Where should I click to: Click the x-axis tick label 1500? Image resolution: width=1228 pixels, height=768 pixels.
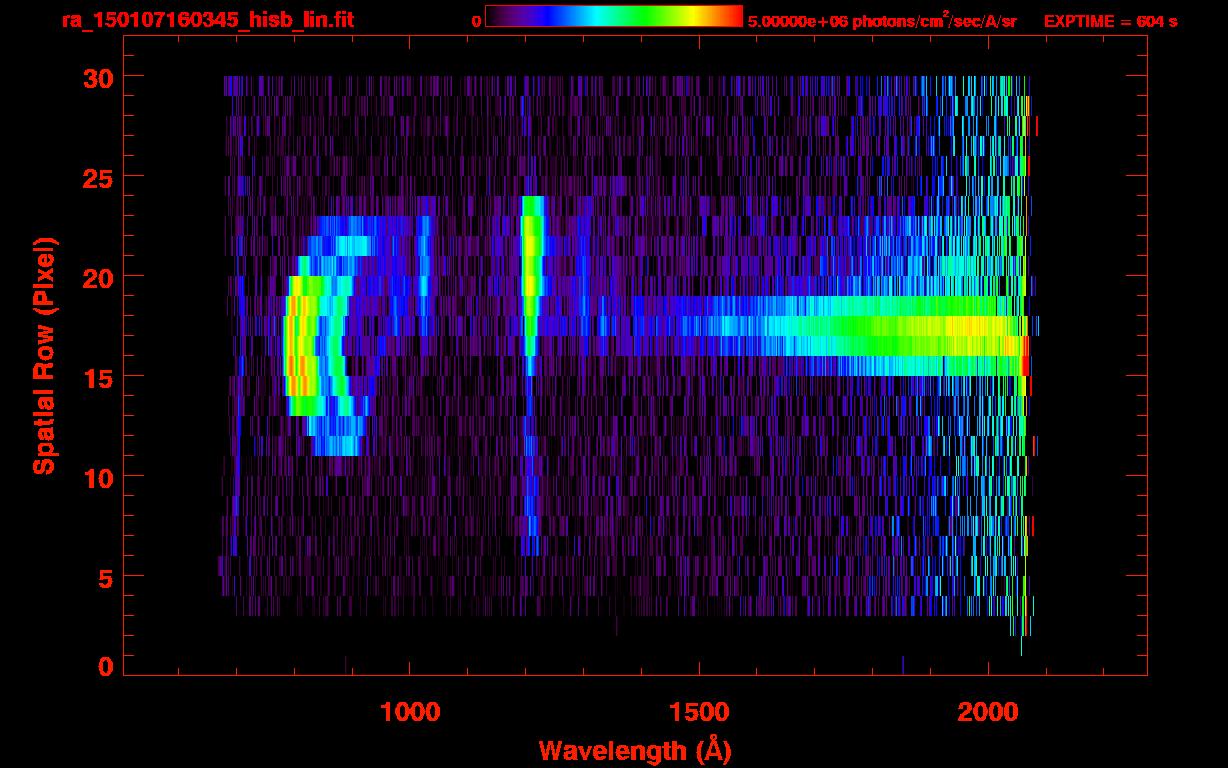699,712
